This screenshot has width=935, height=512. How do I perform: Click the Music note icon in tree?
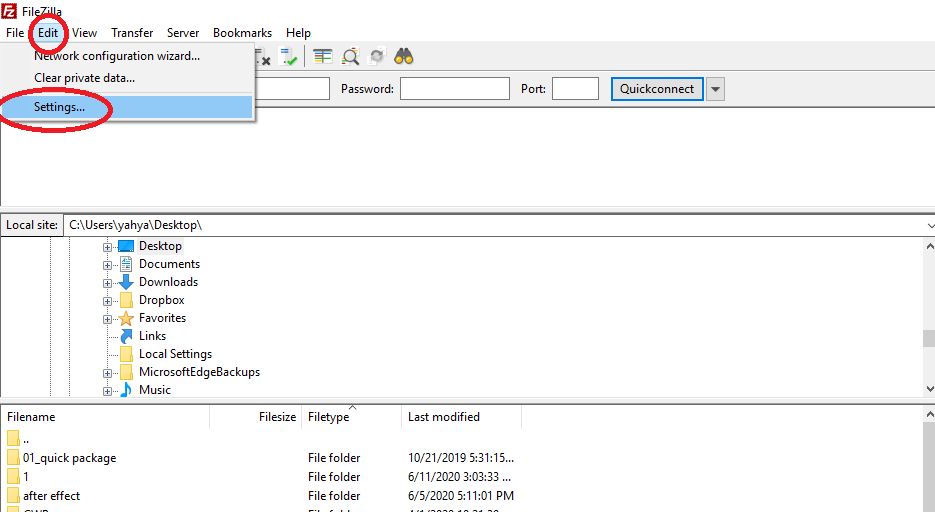click(x=126, y=390)
